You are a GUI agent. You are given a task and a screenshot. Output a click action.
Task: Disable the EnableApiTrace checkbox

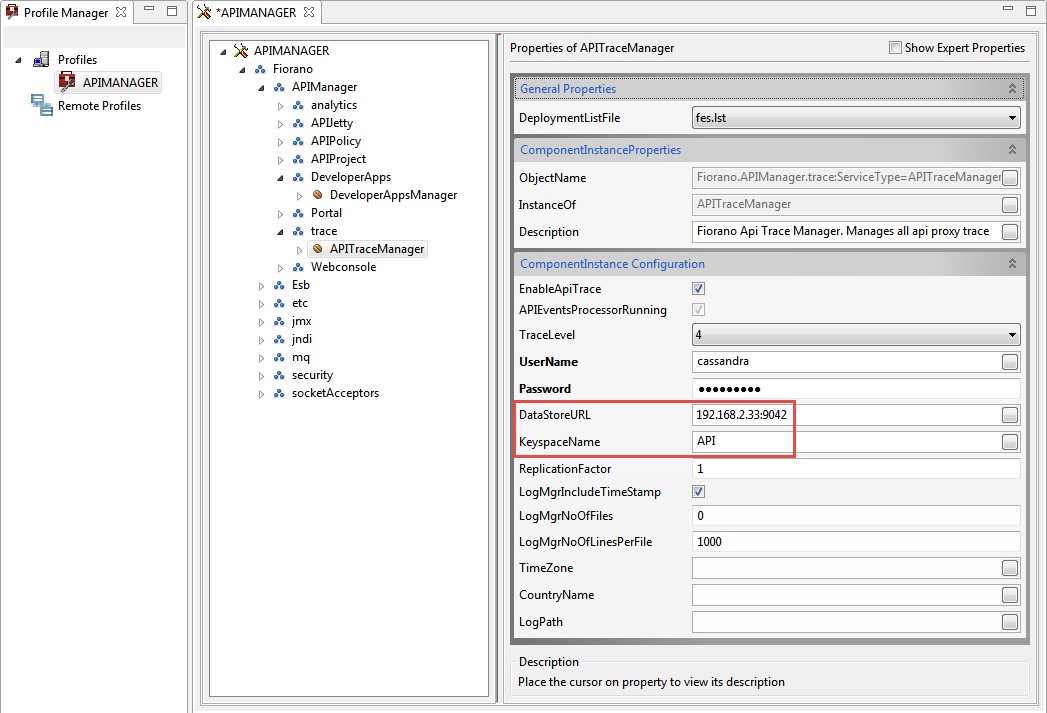click(699, 289)
